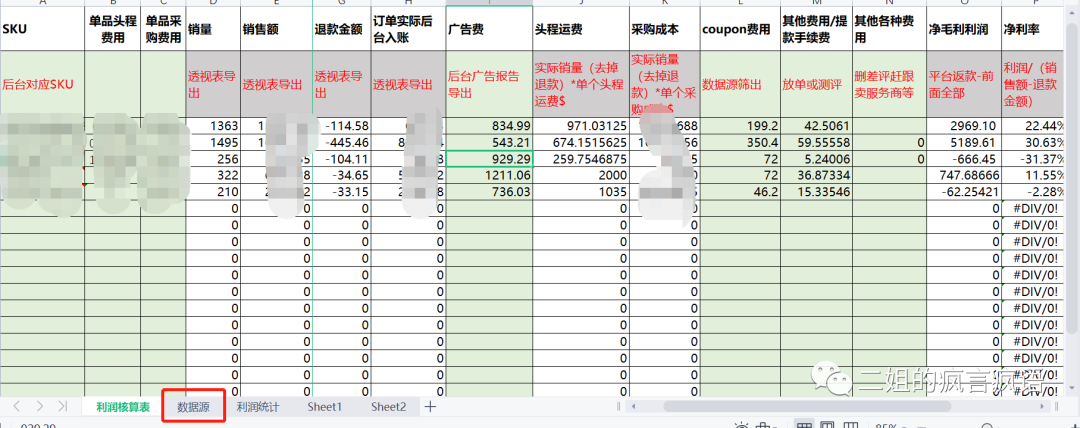Jump to the last sheet tab arrow
This screenshot has height=428, width=1080.
click(x=63, y=406)
